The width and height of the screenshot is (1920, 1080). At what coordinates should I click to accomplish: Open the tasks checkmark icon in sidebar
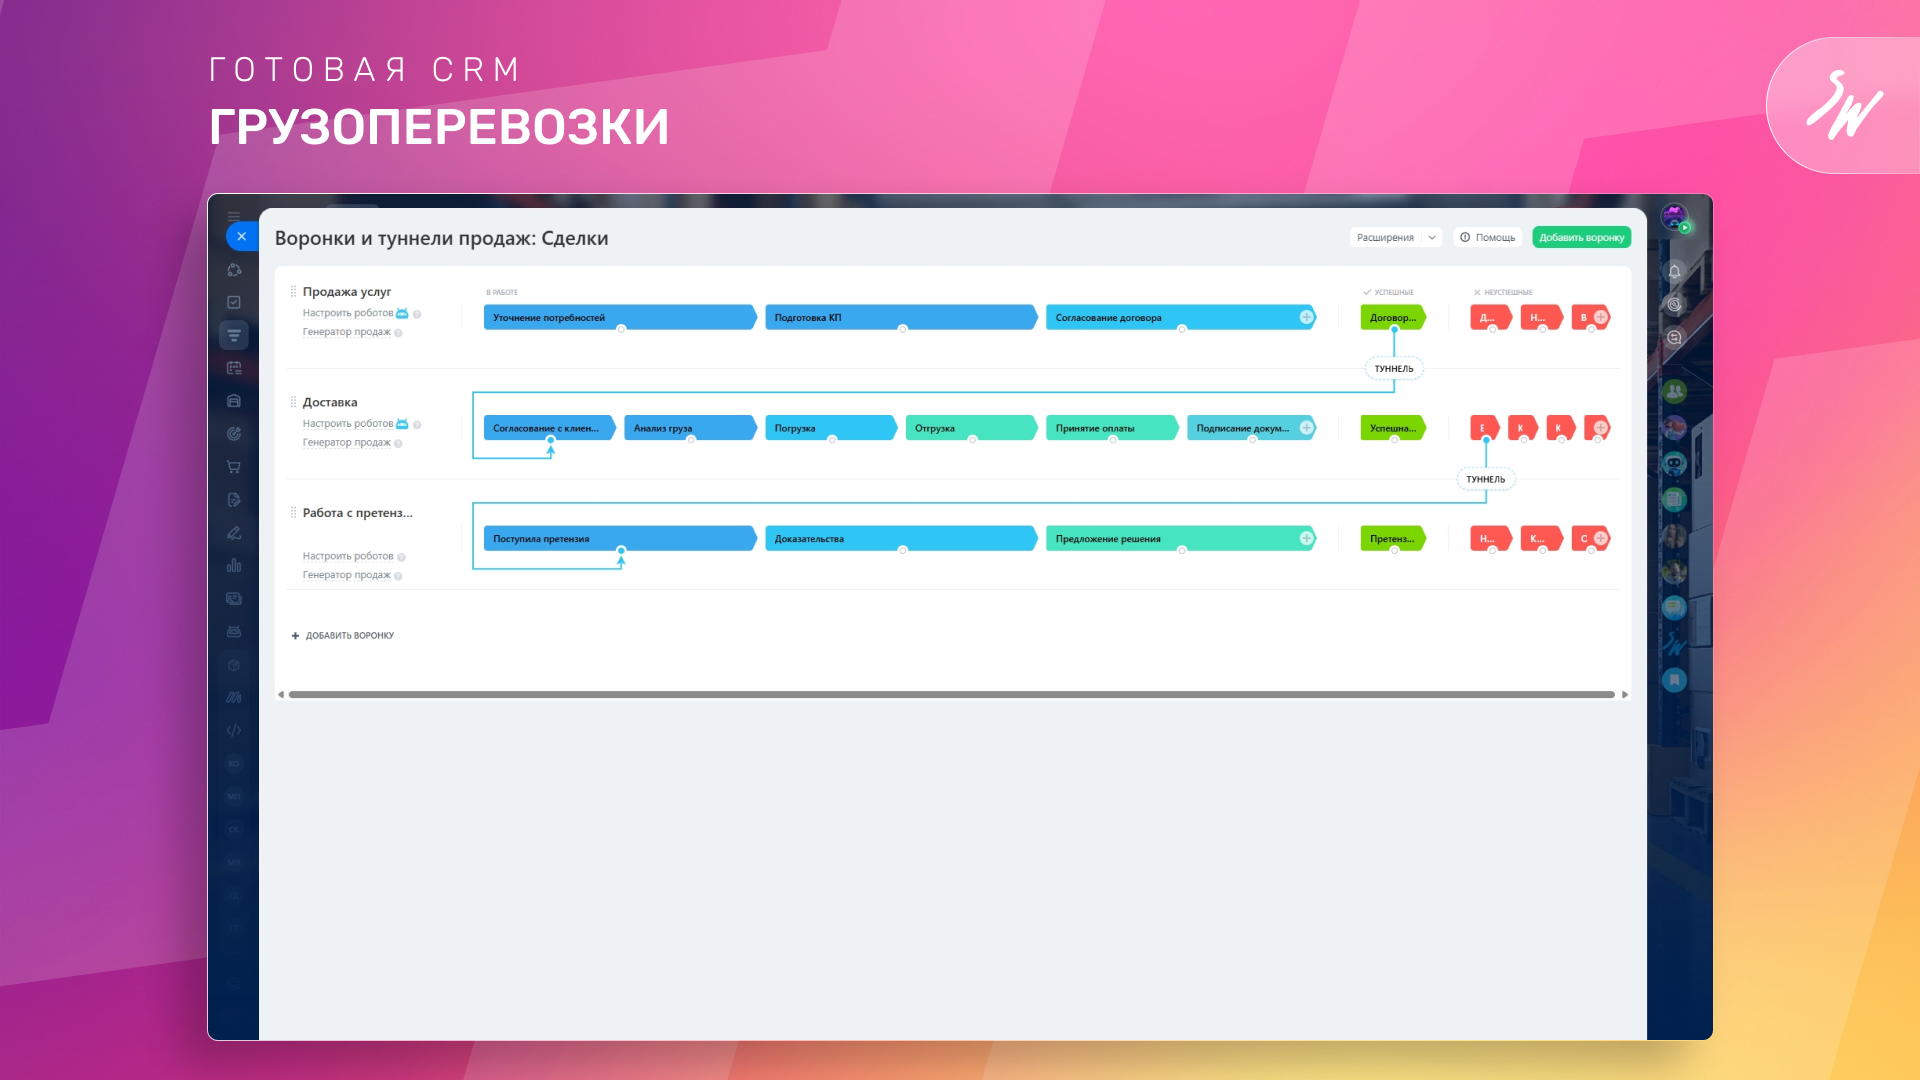(x=234, y=302)
